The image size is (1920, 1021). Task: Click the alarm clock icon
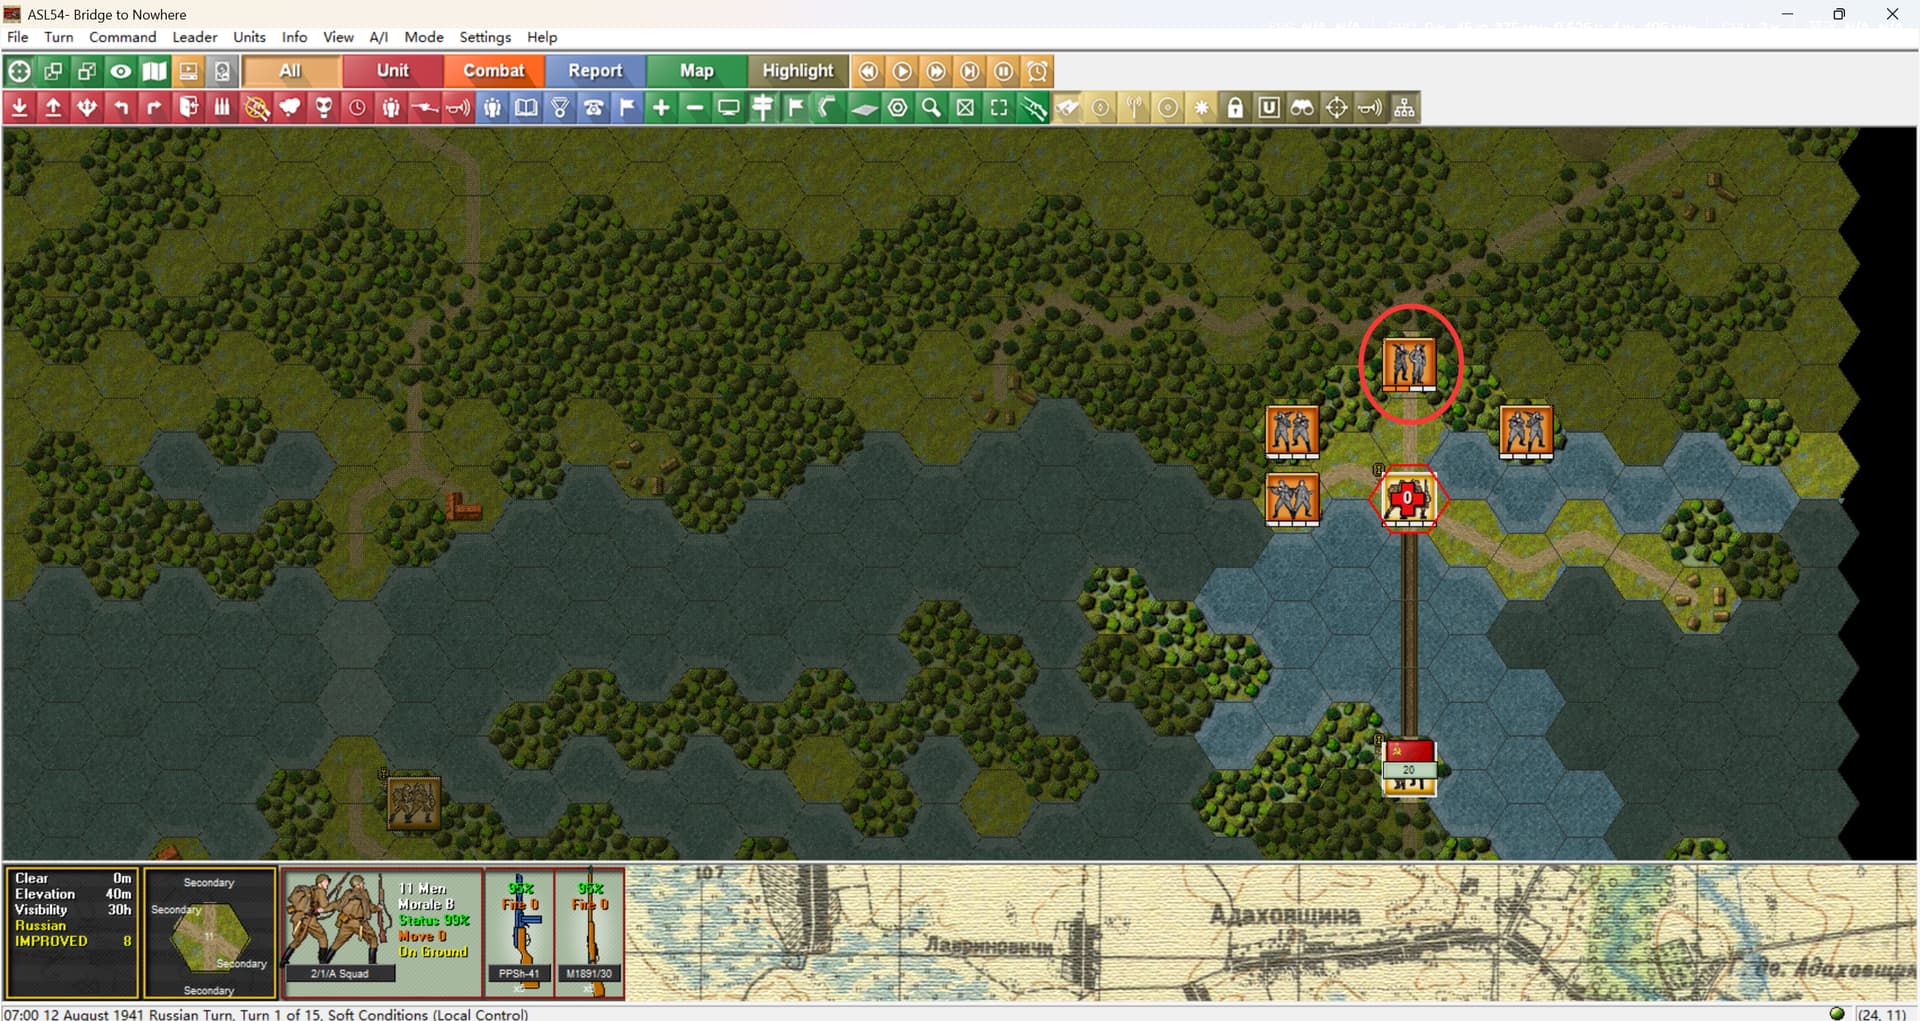[1037, 72]
